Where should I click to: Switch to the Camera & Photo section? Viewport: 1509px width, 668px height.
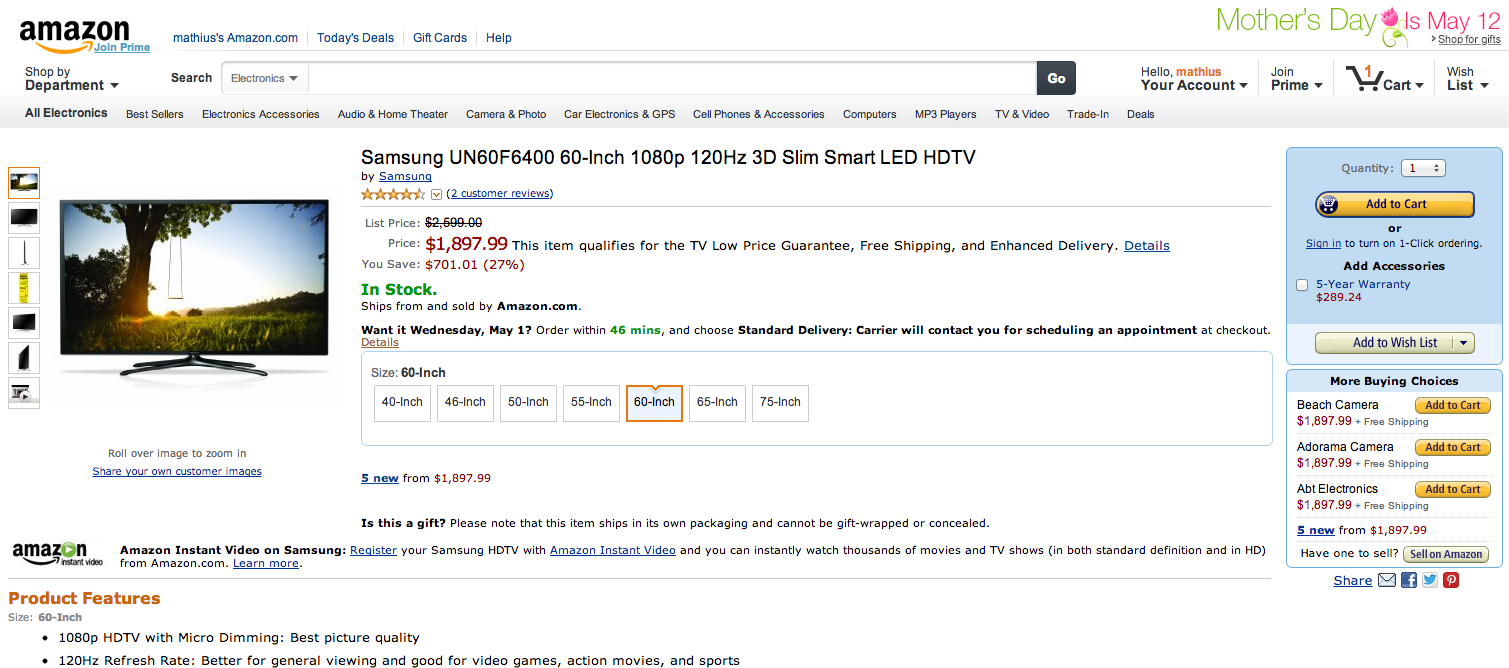pos(506,114)
